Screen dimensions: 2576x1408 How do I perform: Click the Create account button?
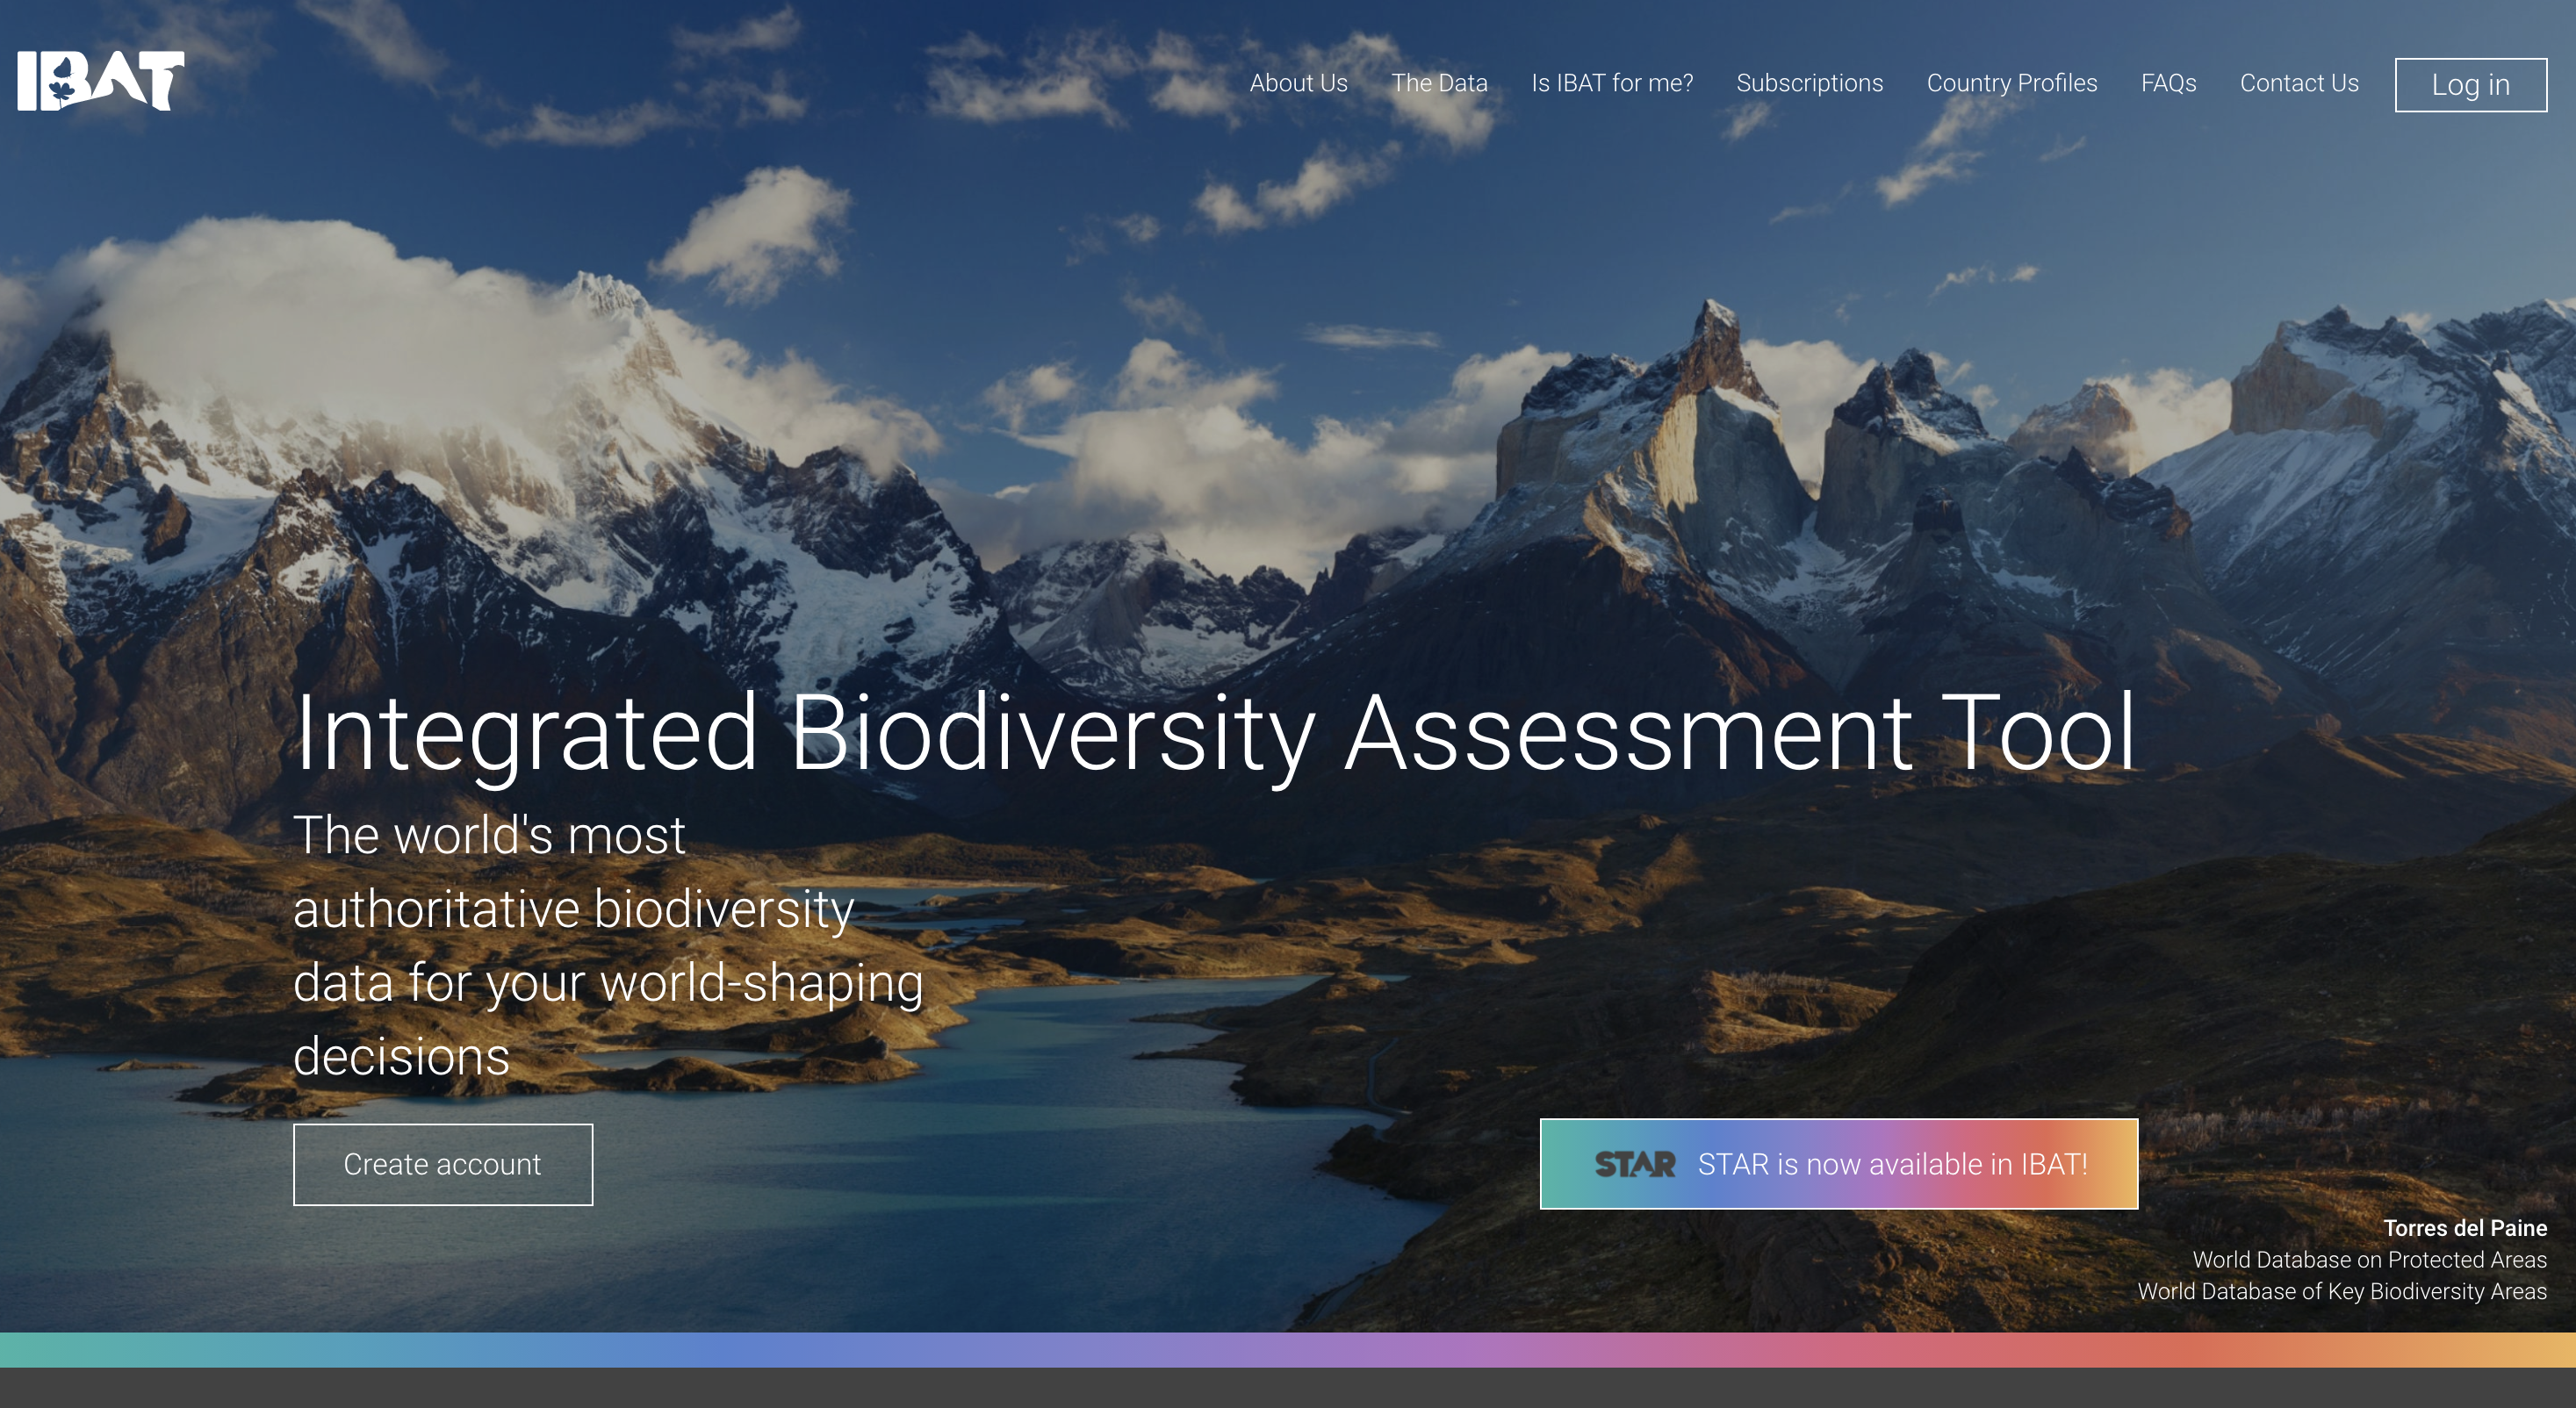point(442,1164)
